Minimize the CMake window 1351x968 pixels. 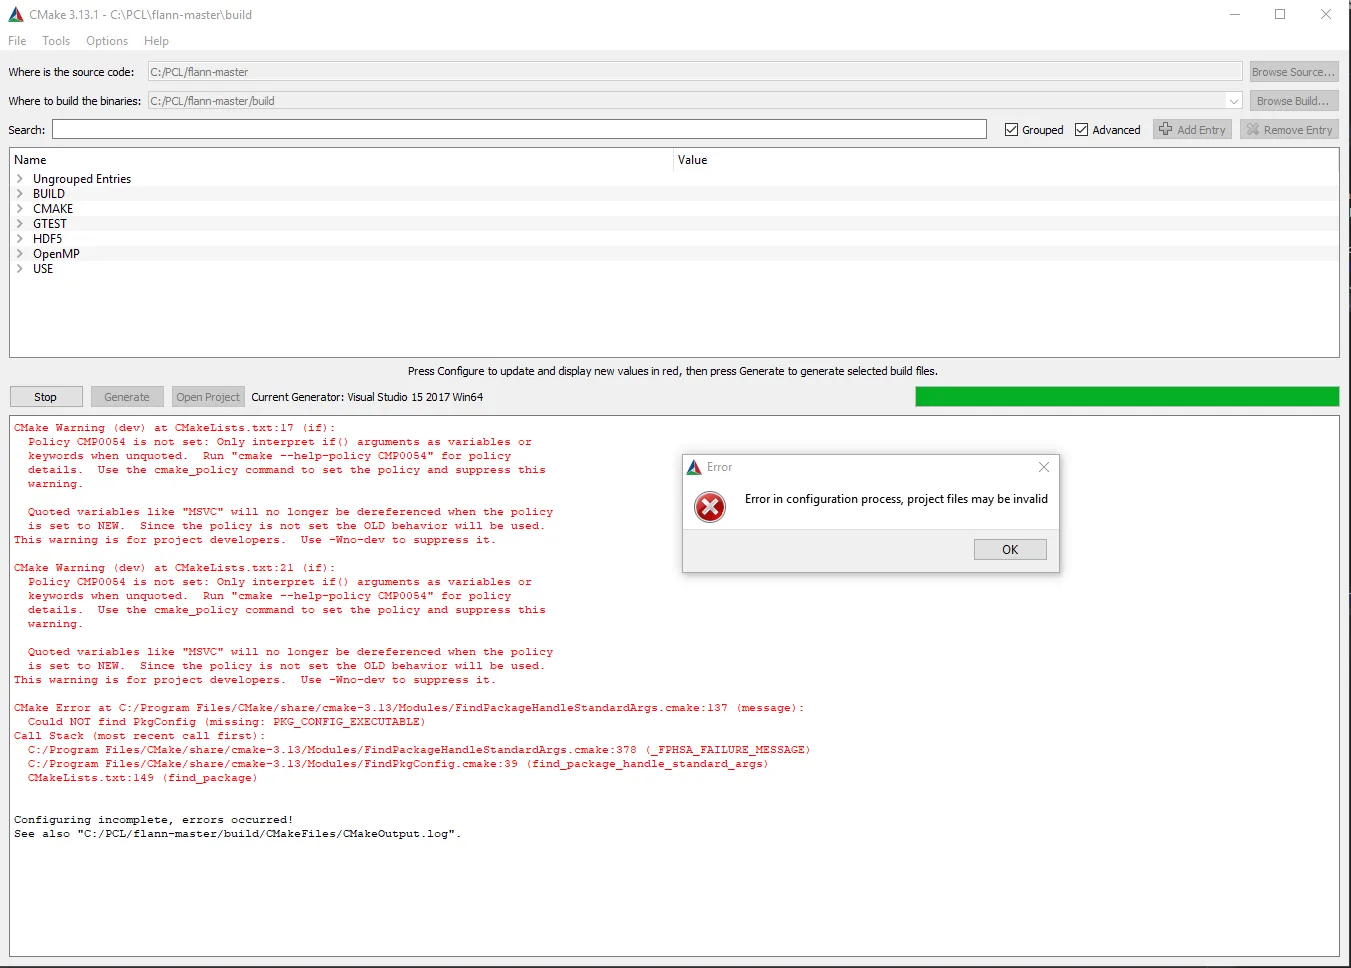1235,15
